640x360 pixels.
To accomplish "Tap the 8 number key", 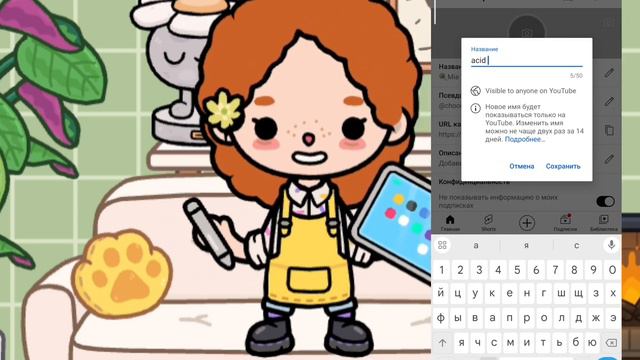I will [x=574, y=270].
